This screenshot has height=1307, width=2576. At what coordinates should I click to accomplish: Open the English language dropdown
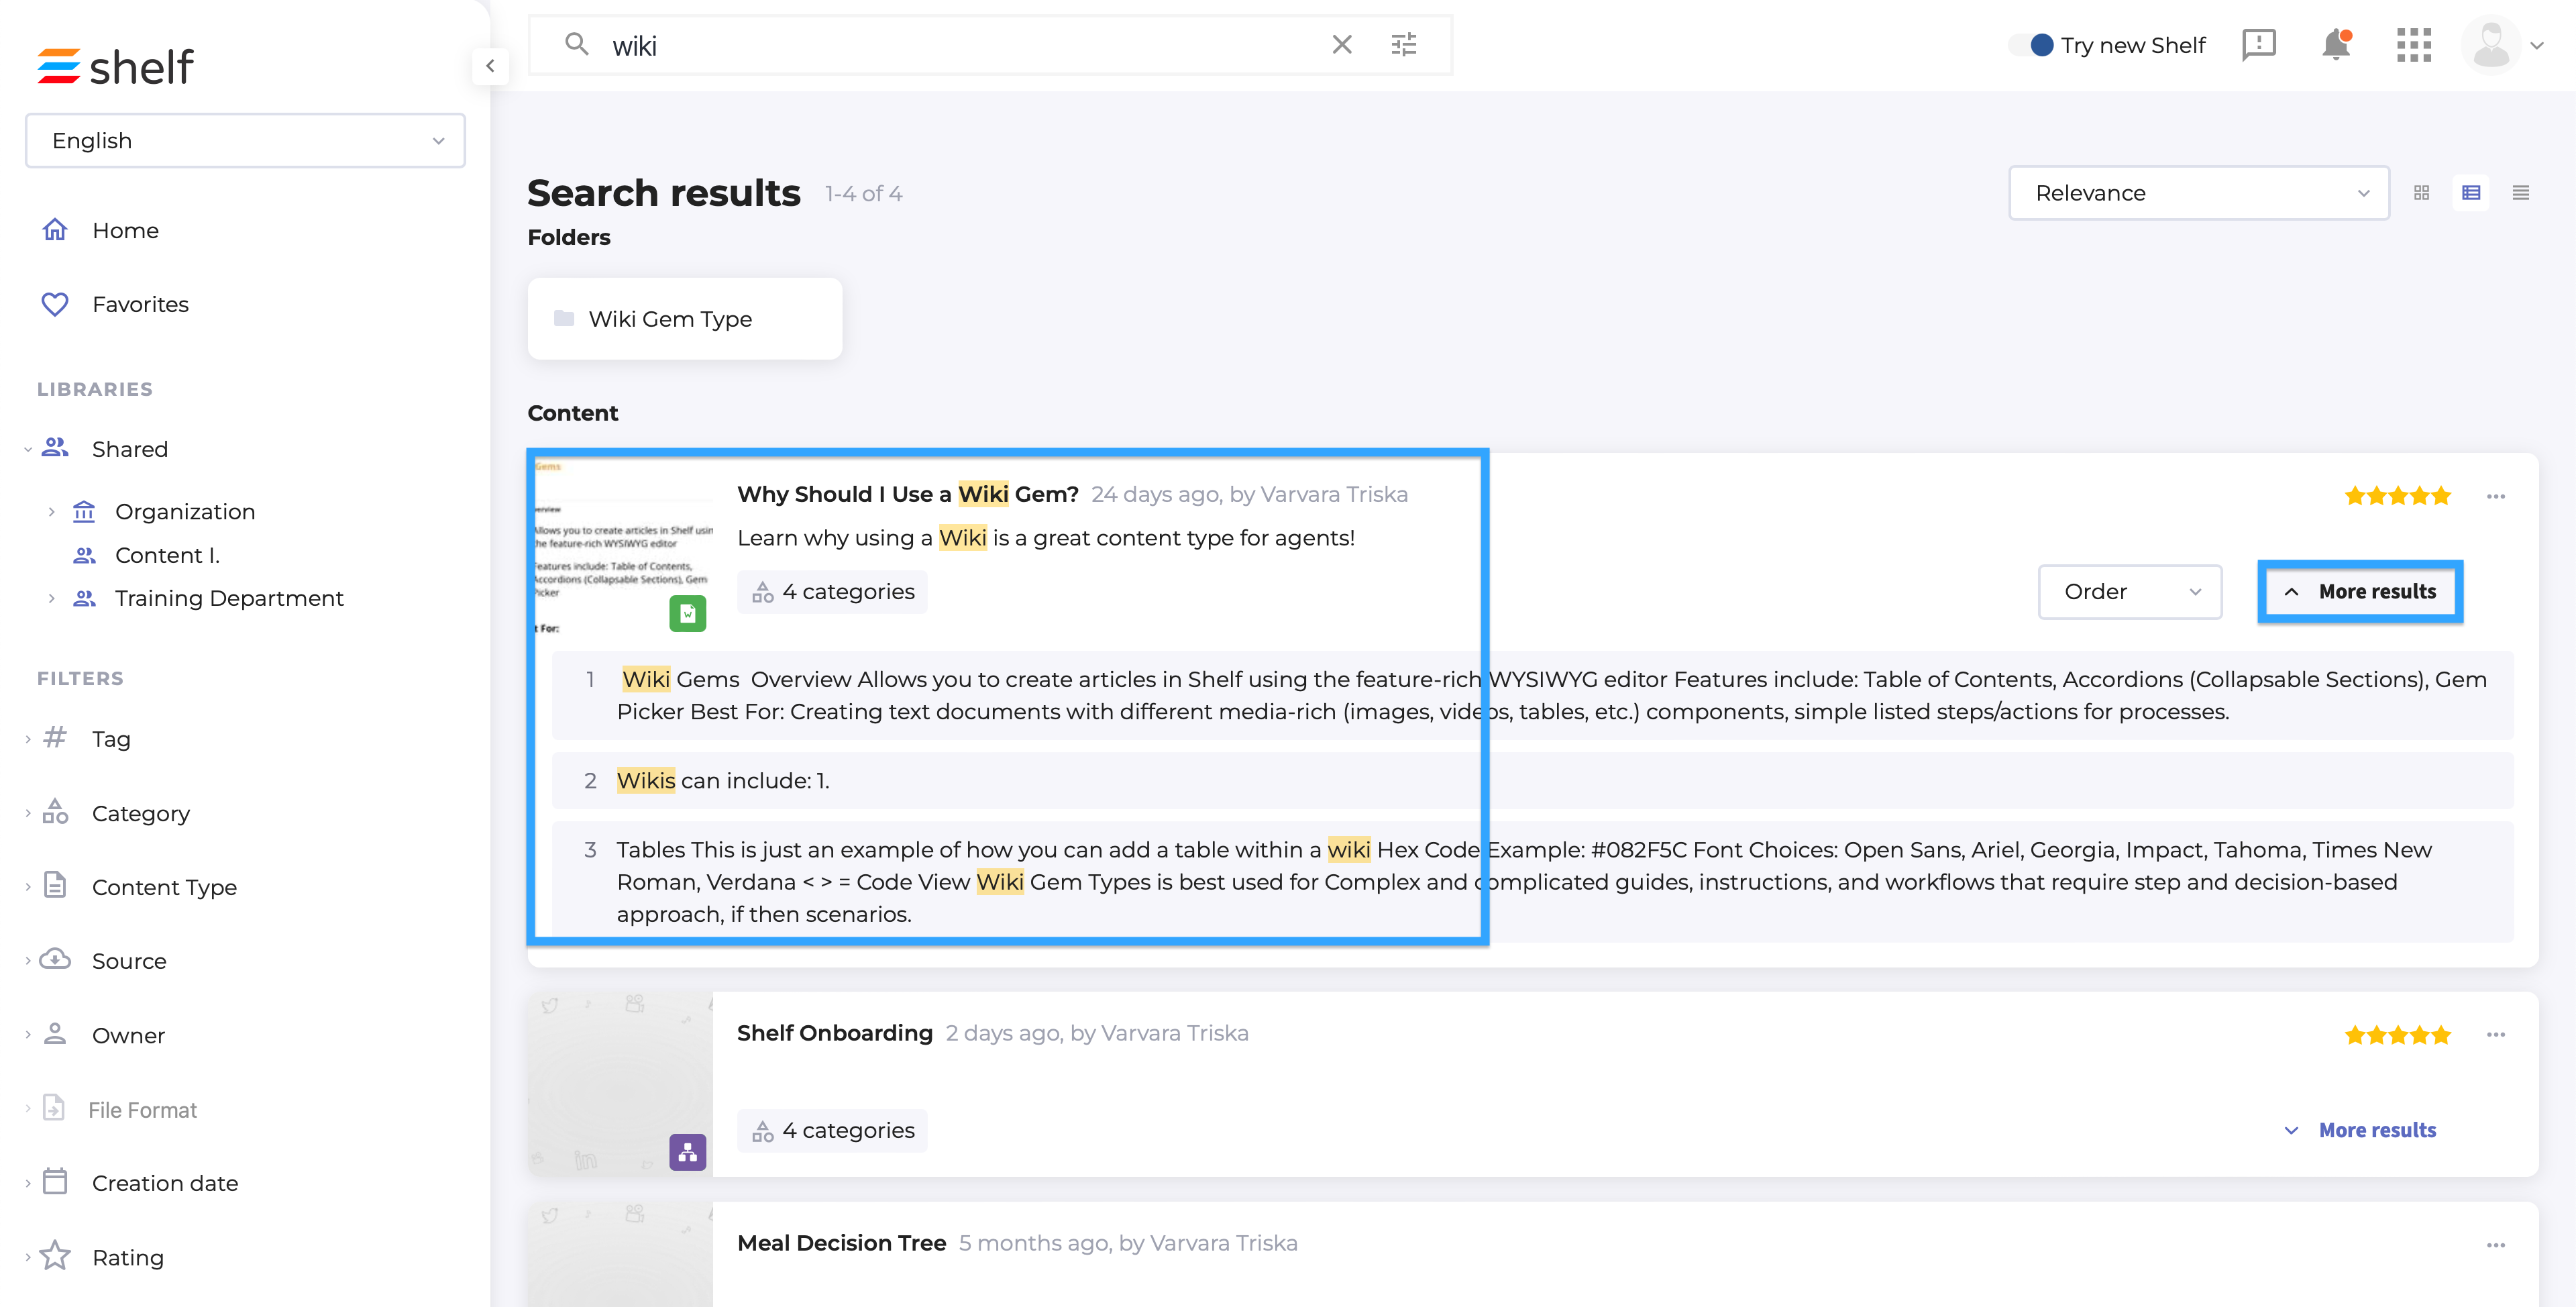(245, 140)
